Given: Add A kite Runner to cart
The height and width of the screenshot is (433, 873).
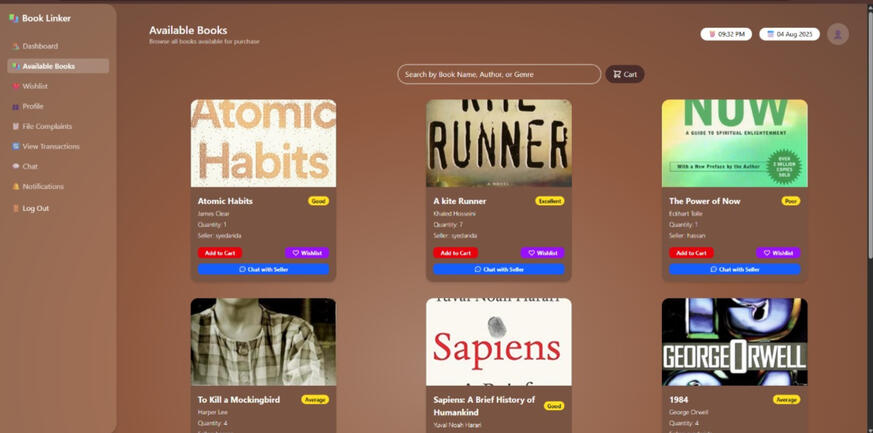Looking at the screenshot, I should 455,253.
